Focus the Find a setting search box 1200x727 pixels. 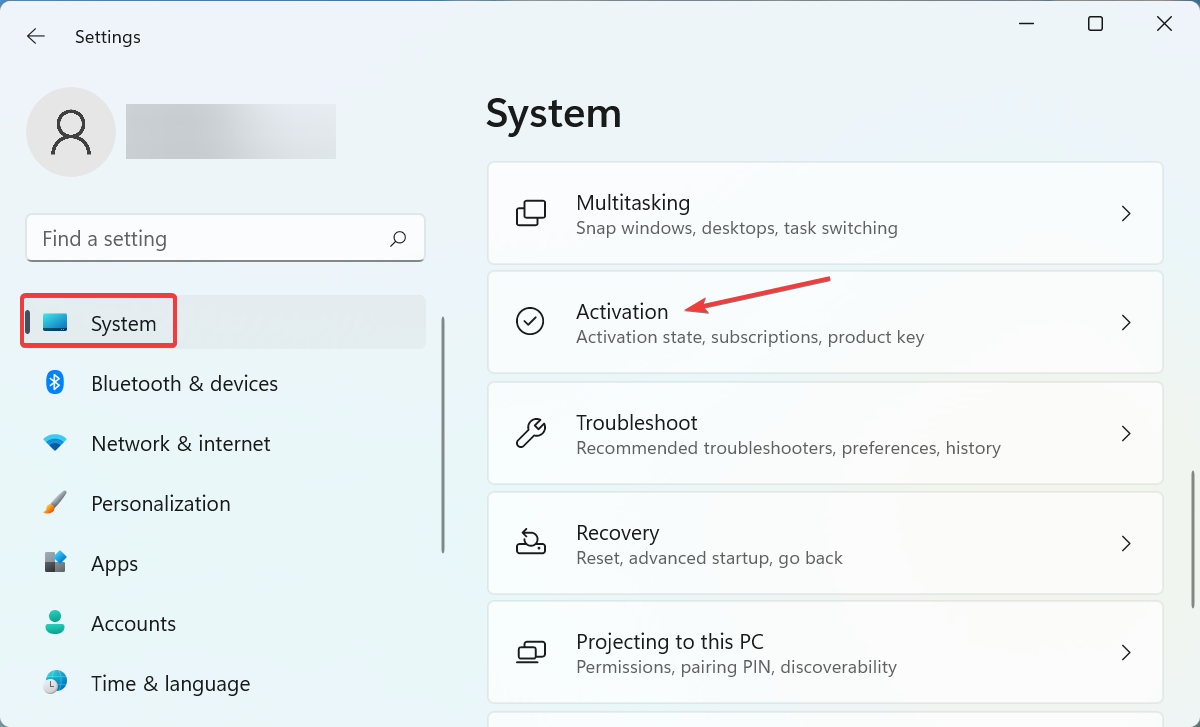click(225, 238)
